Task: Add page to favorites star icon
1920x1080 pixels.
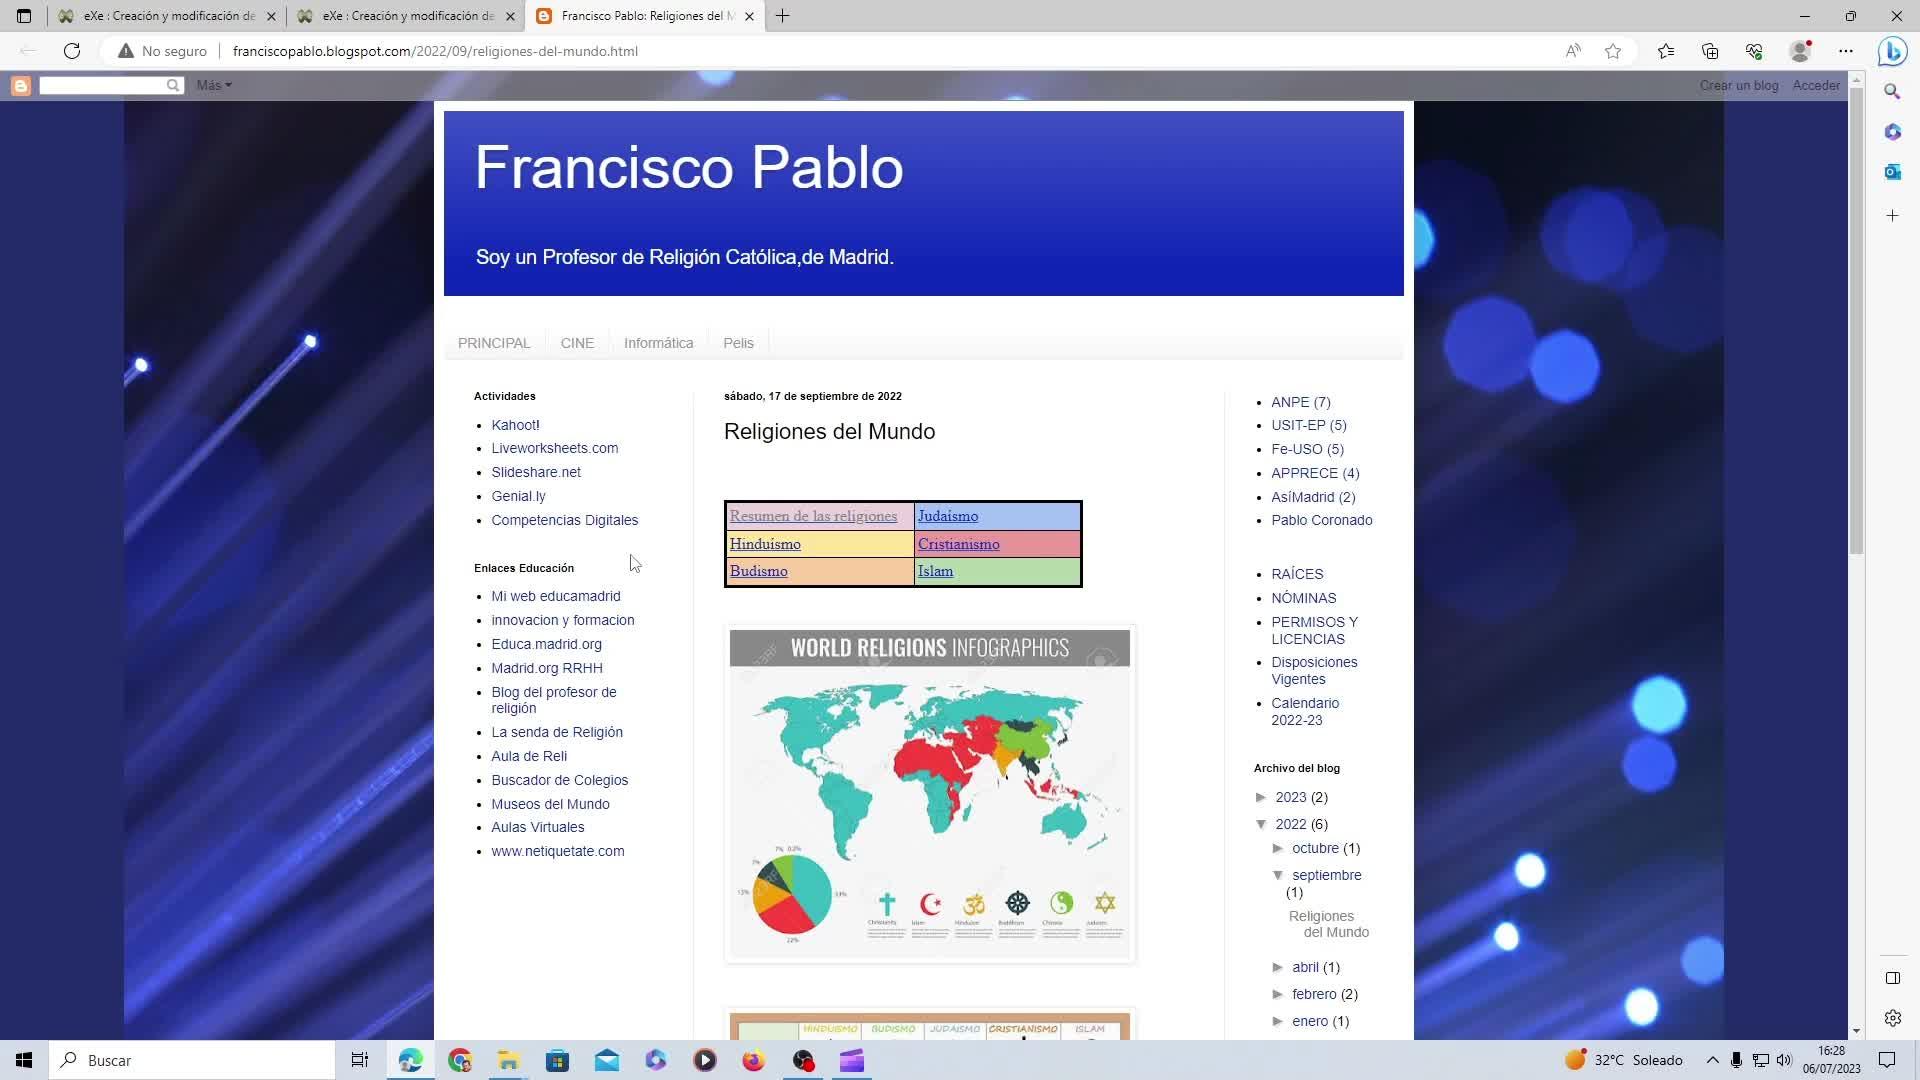Action: 1613,51
